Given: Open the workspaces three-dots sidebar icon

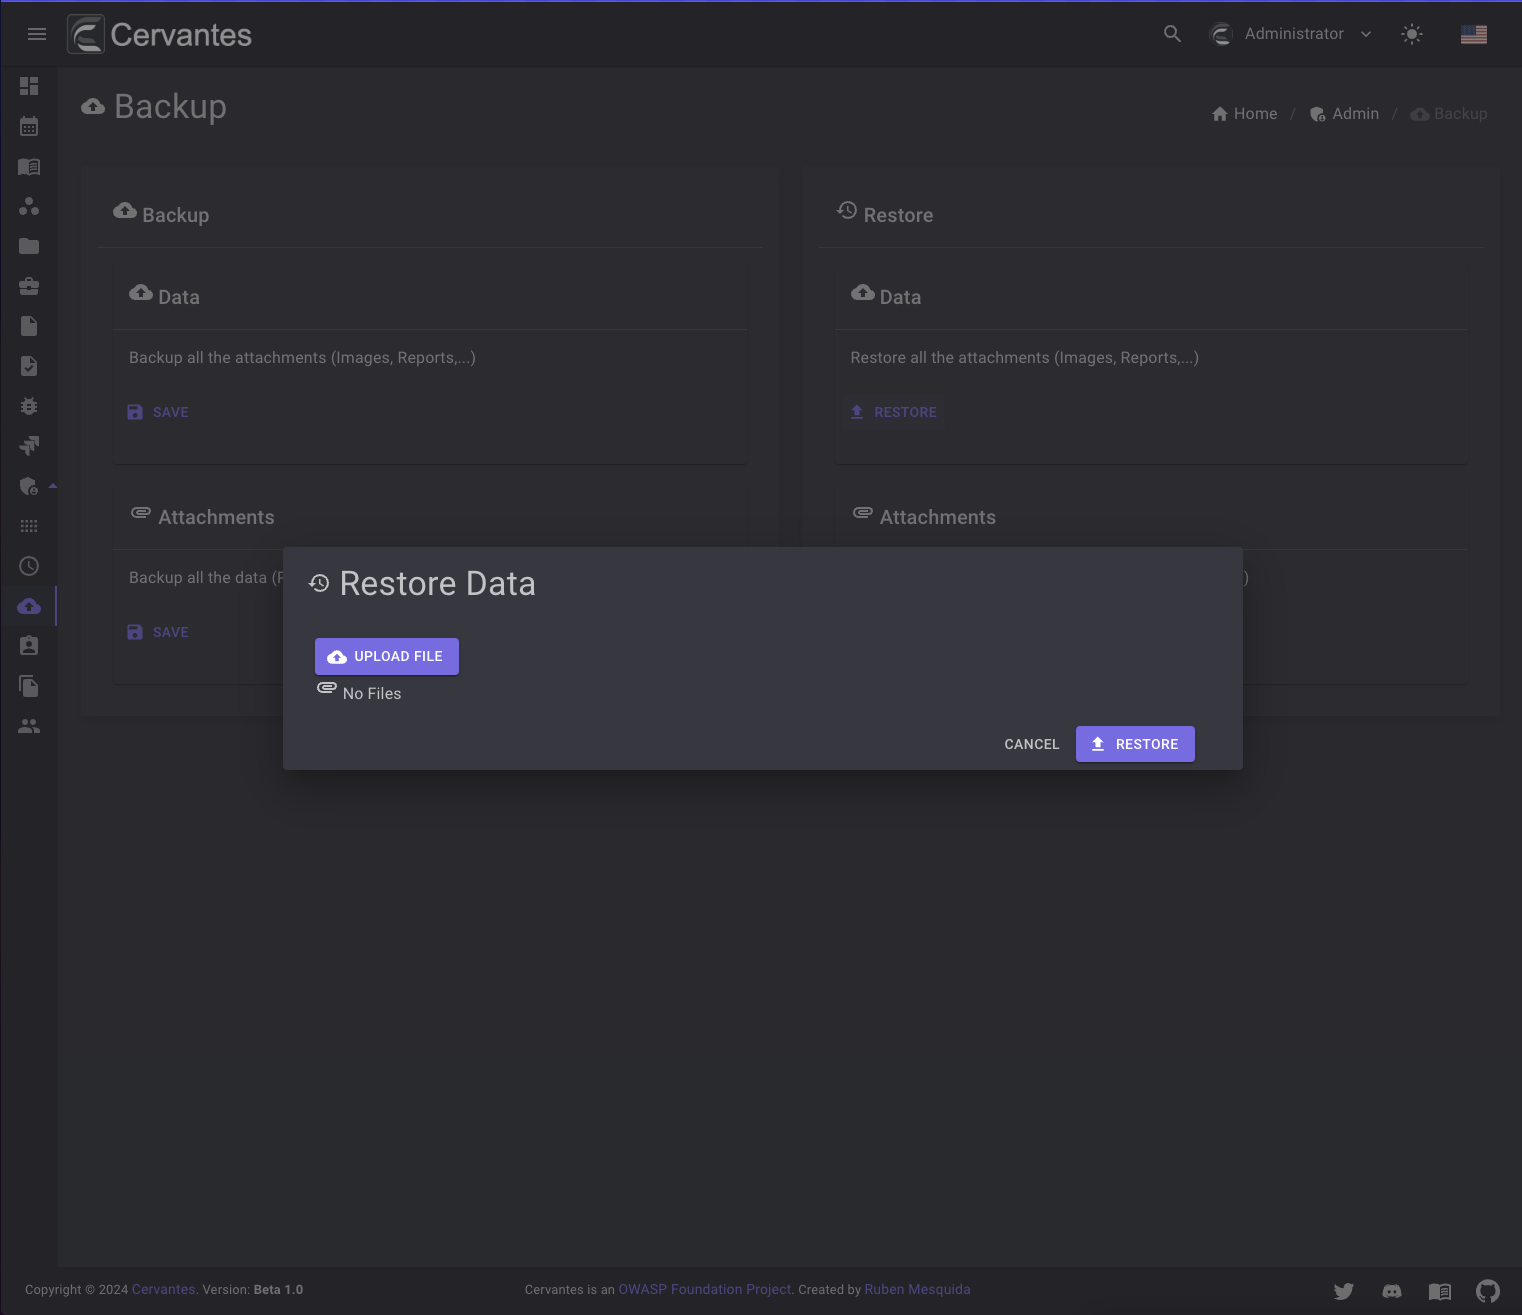Looking at the screenshot, I should click(x=29, y=206).
